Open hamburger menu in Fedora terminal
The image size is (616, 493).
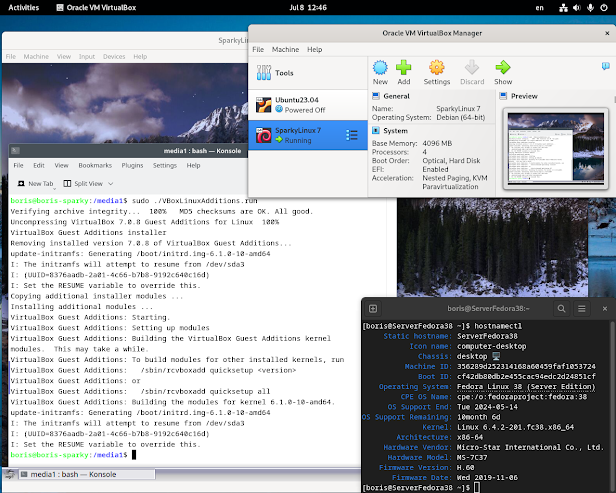[582, 309]
